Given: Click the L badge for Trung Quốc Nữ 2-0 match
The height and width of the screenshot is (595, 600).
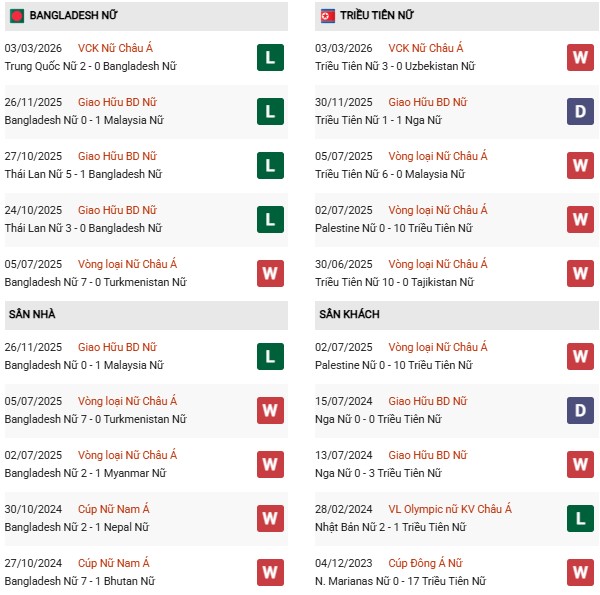Looking at the screenshot, I should (x=269, y=57).
